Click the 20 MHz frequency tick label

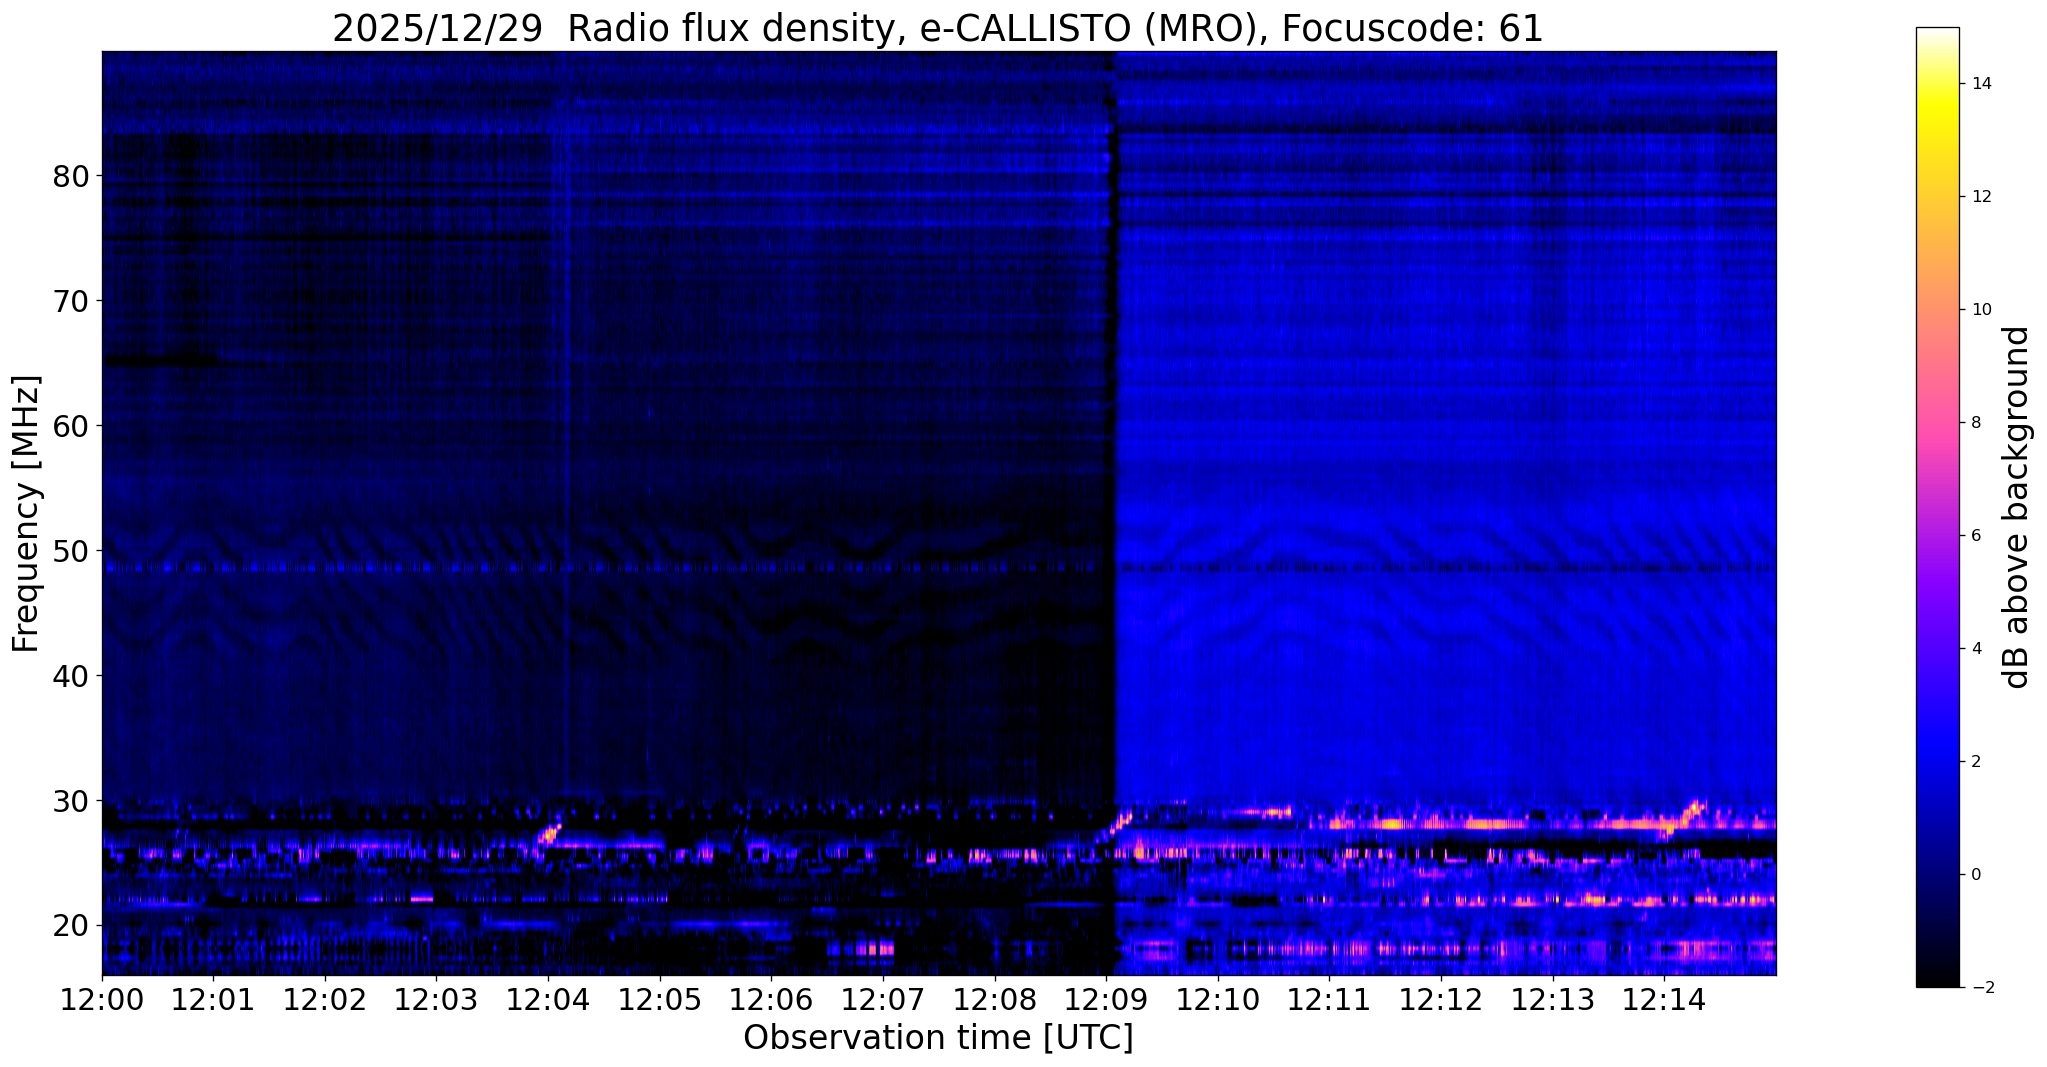[x=71, y=926]
